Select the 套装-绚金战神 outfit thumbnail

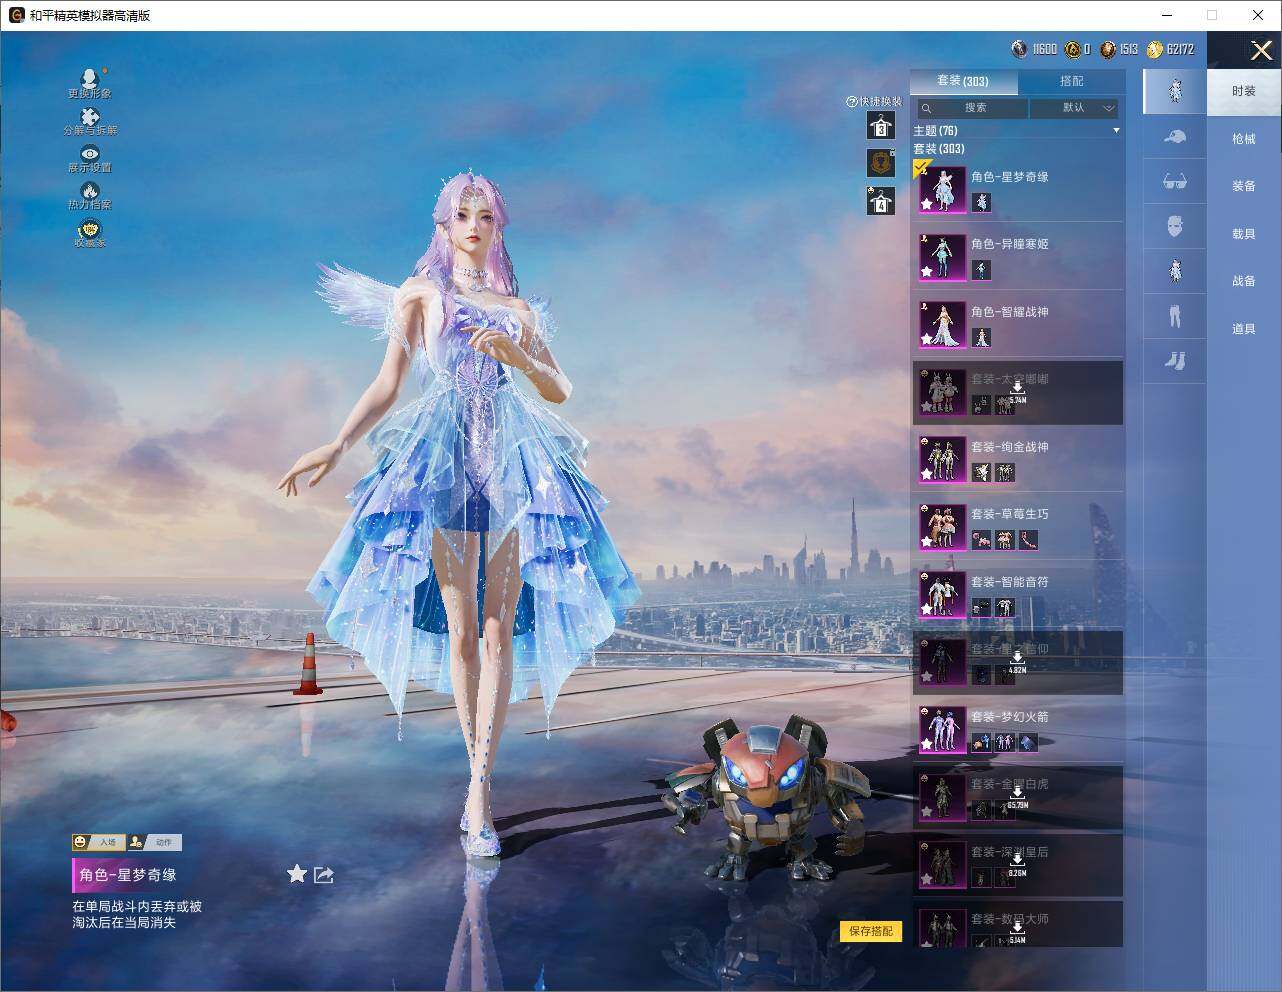point(942,459)
